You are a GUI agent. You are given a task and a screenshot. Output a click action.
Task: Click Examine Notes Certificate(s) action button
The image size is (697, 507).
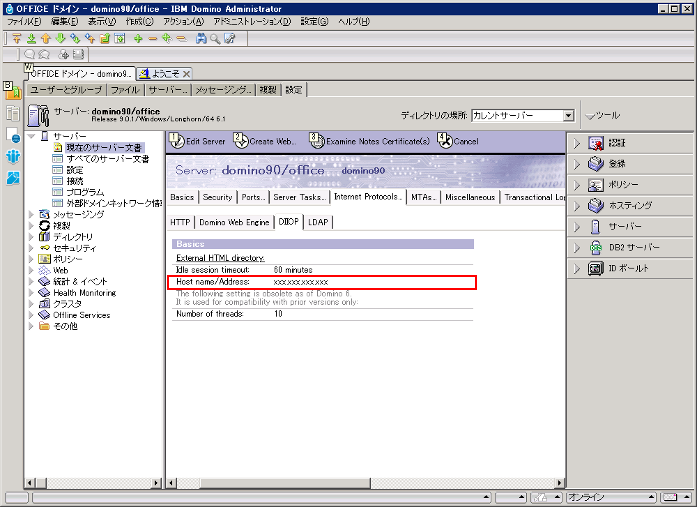[x=370, y=141]
